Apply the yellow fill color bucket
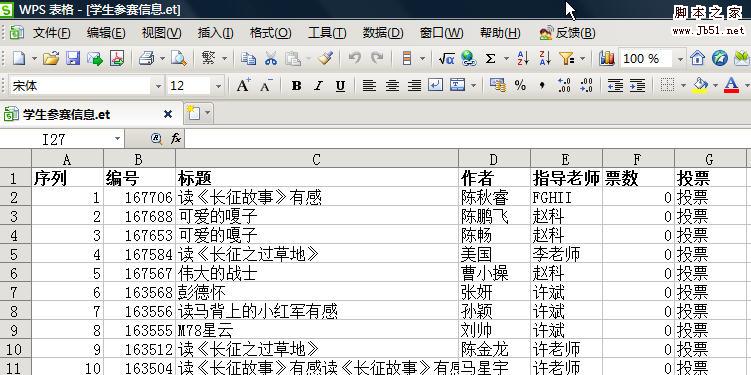This screenshot has height=375, width=751. 700,86
